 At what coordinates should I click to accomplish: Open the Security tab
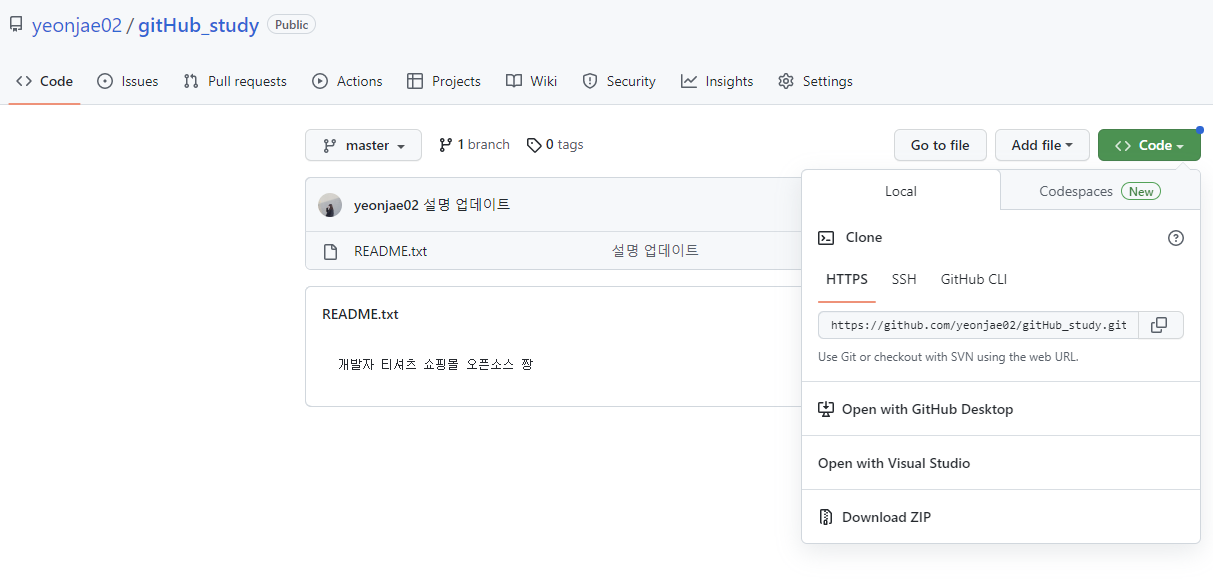click(x=619, y=81)
